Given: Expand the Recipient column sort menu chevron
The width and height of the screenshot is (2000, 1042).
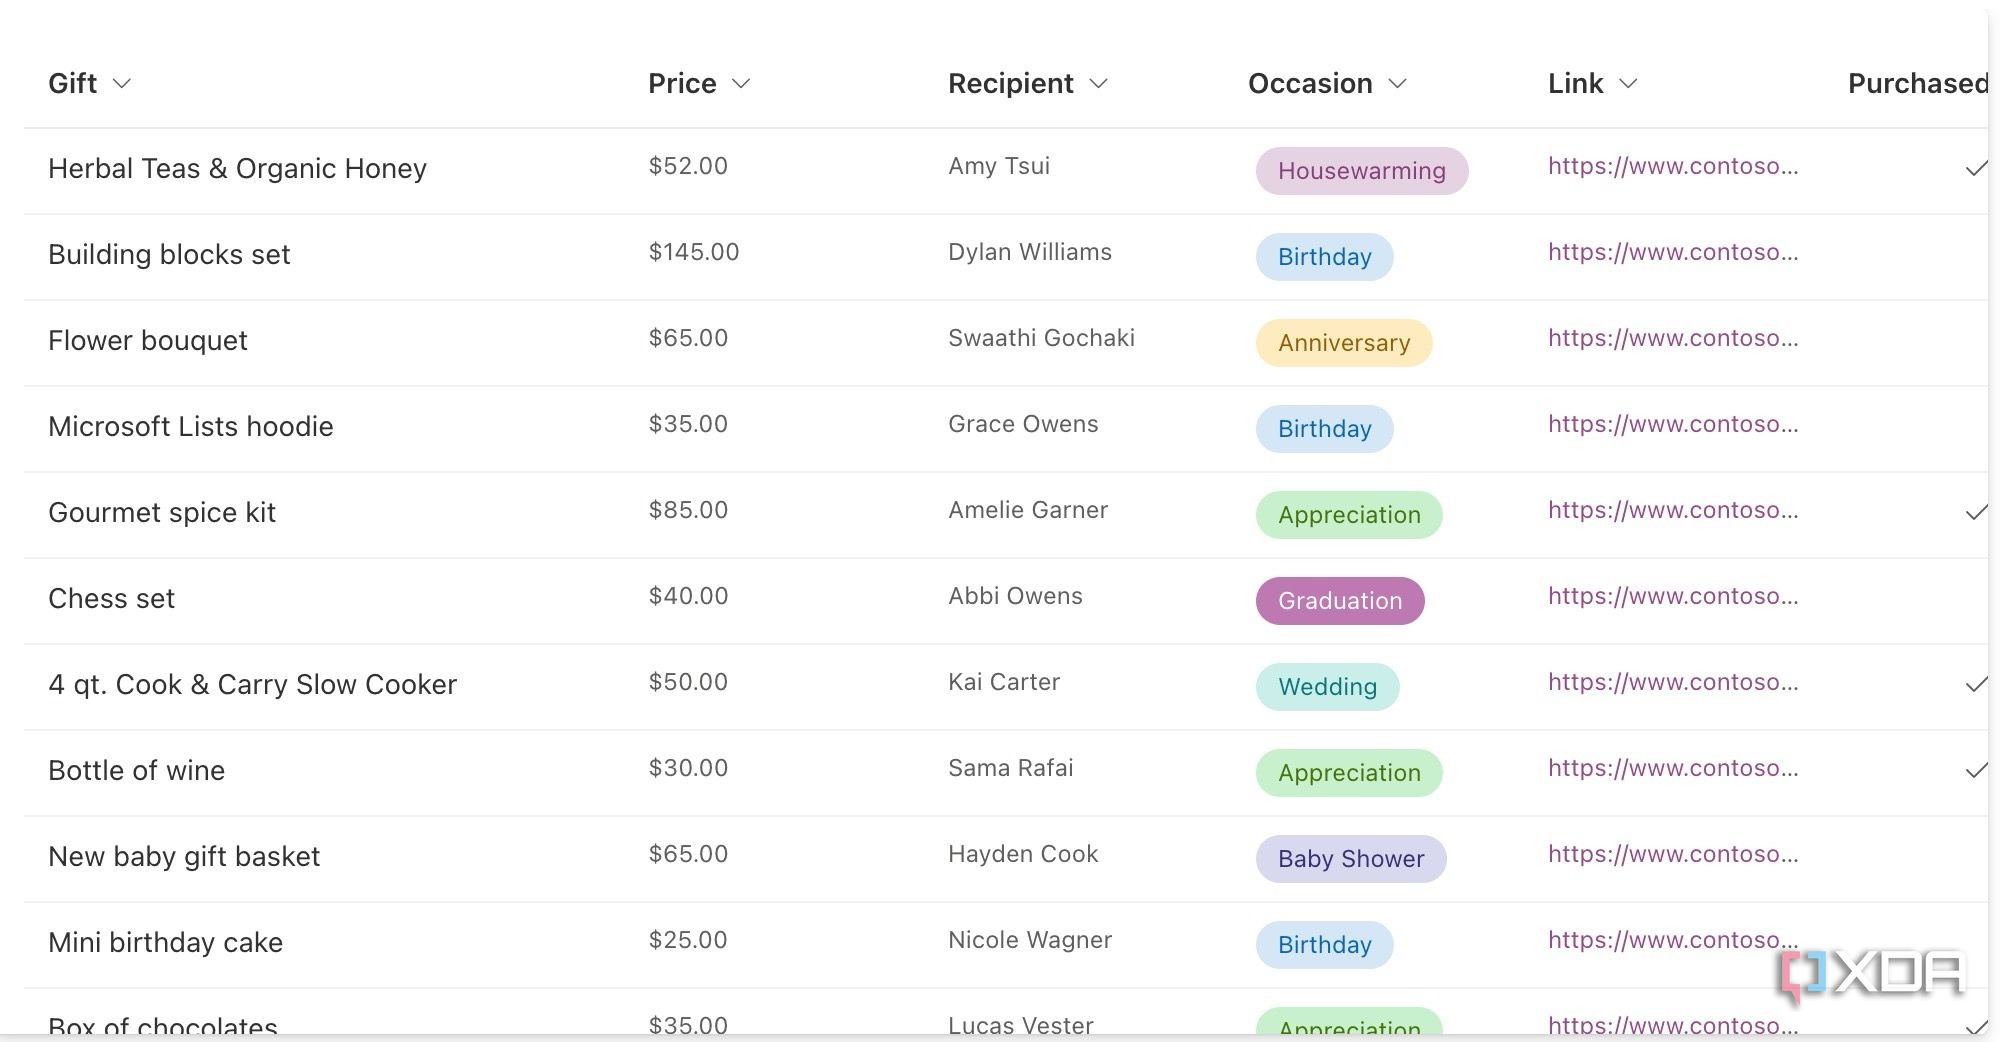Looking at the screenshot, I should (1098, 84).
